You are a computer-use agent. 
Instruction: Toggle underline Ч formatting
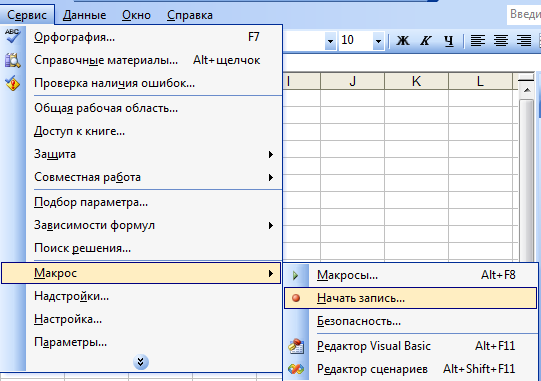[x=449, y=41]
